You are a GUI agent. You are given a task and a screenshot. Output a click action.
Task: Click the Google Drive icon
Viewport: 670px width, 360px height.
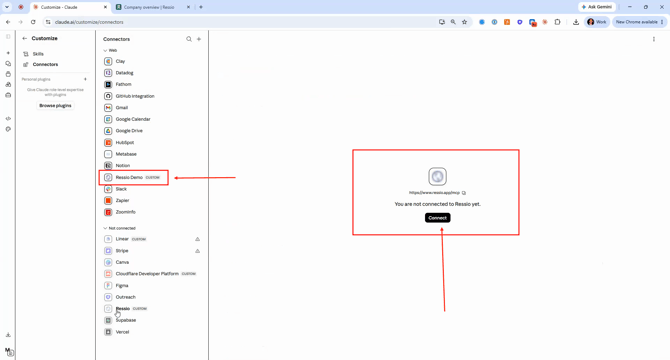pos(108,131)
